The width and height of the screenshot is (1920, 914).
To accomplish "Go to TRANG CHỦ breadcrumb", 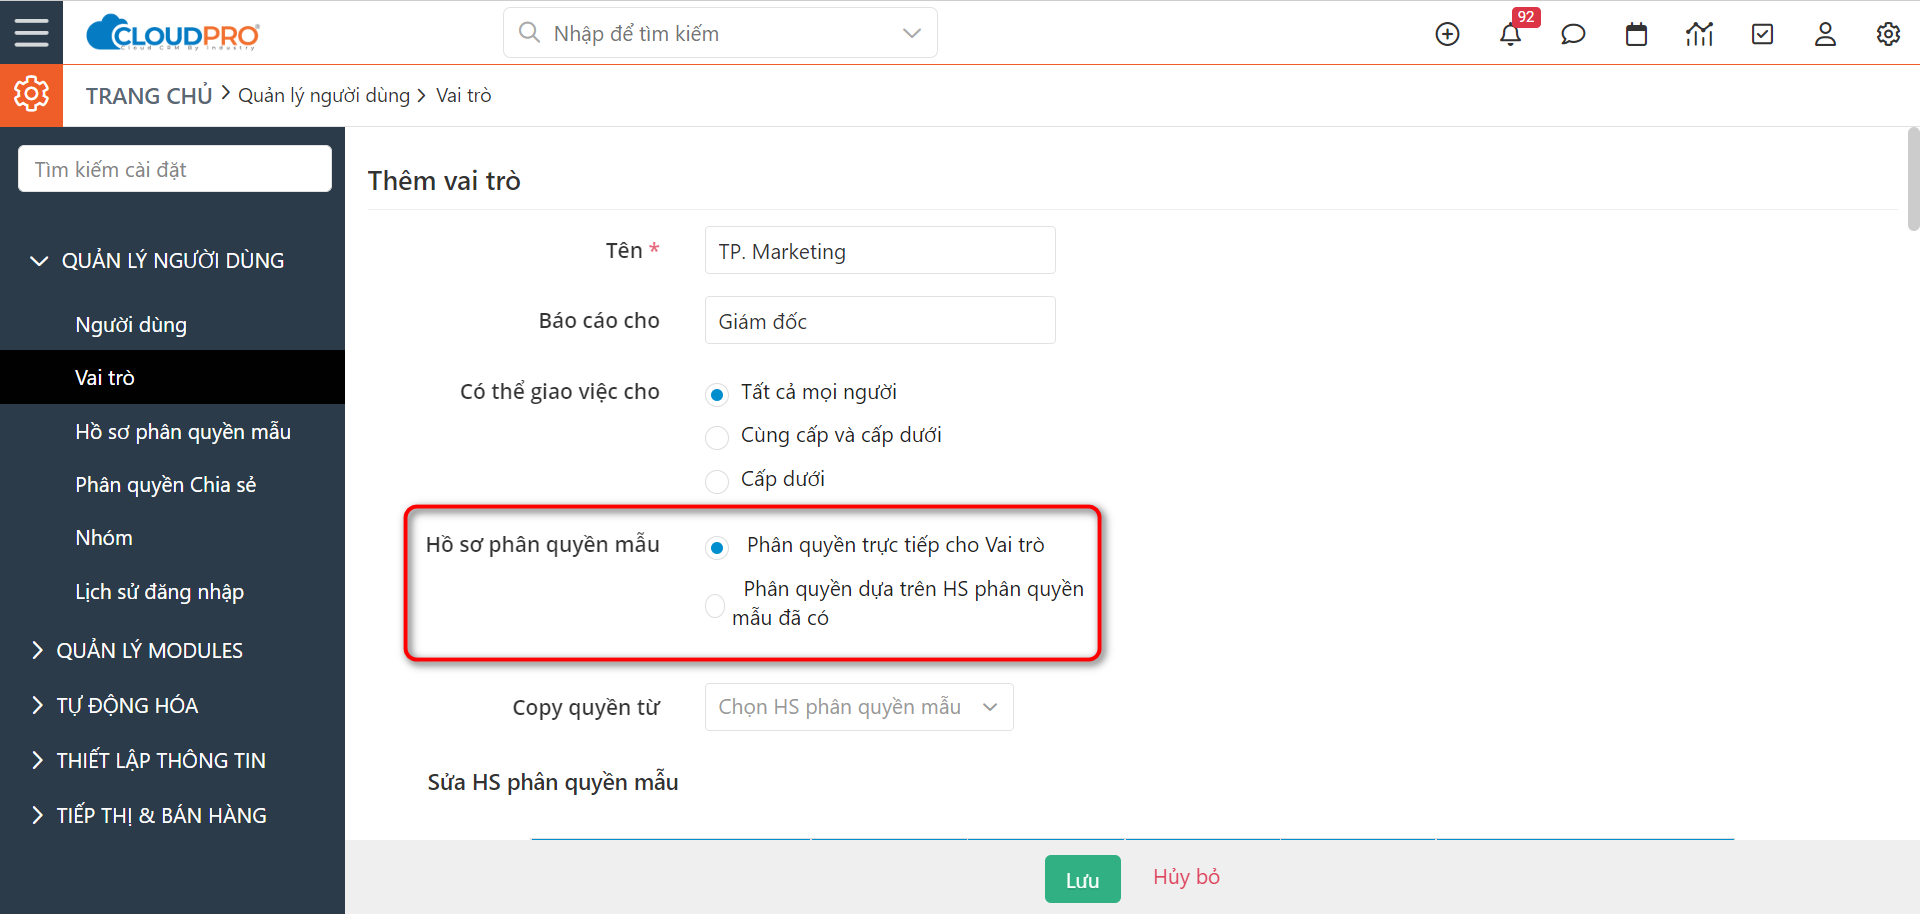I will click(x=149, y=96).
